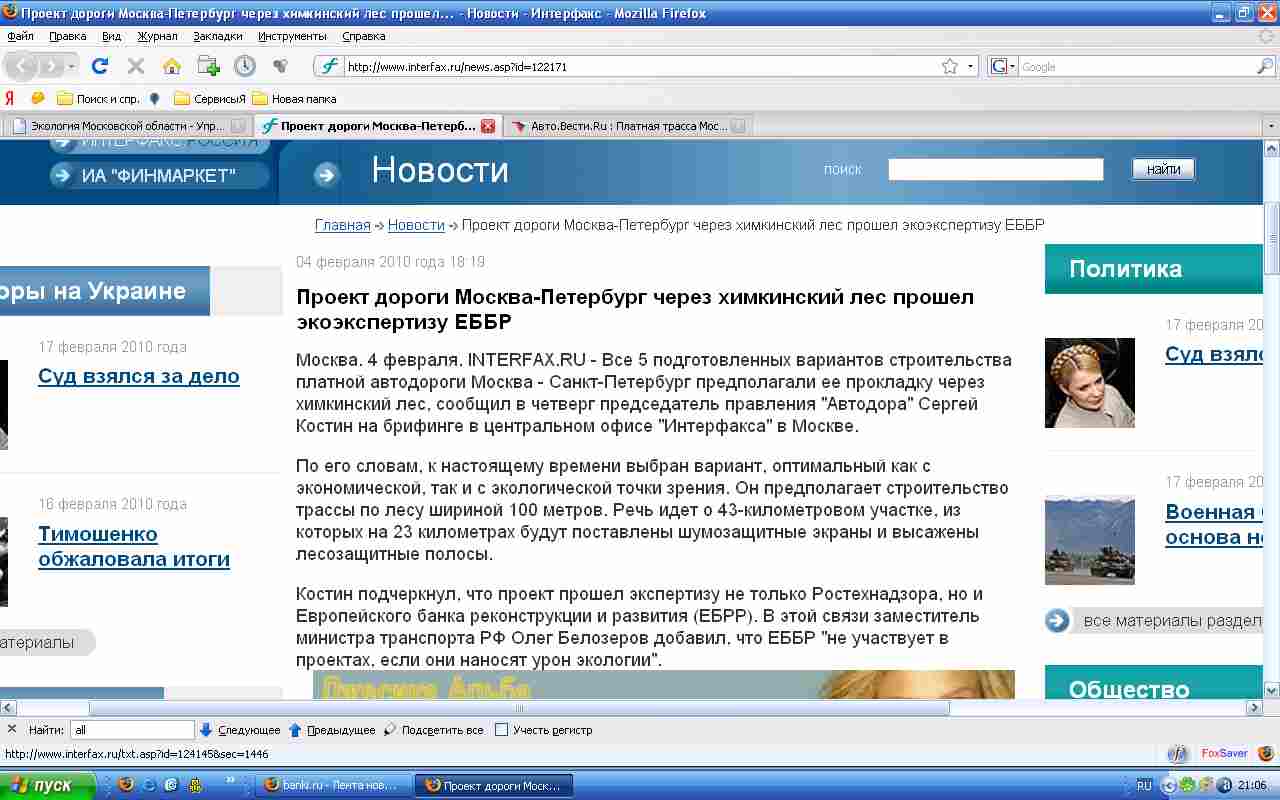This screenshot has width=1280, height=800.
Task: Follow the Новости breadcrumb link
Action: click(416, 225)
